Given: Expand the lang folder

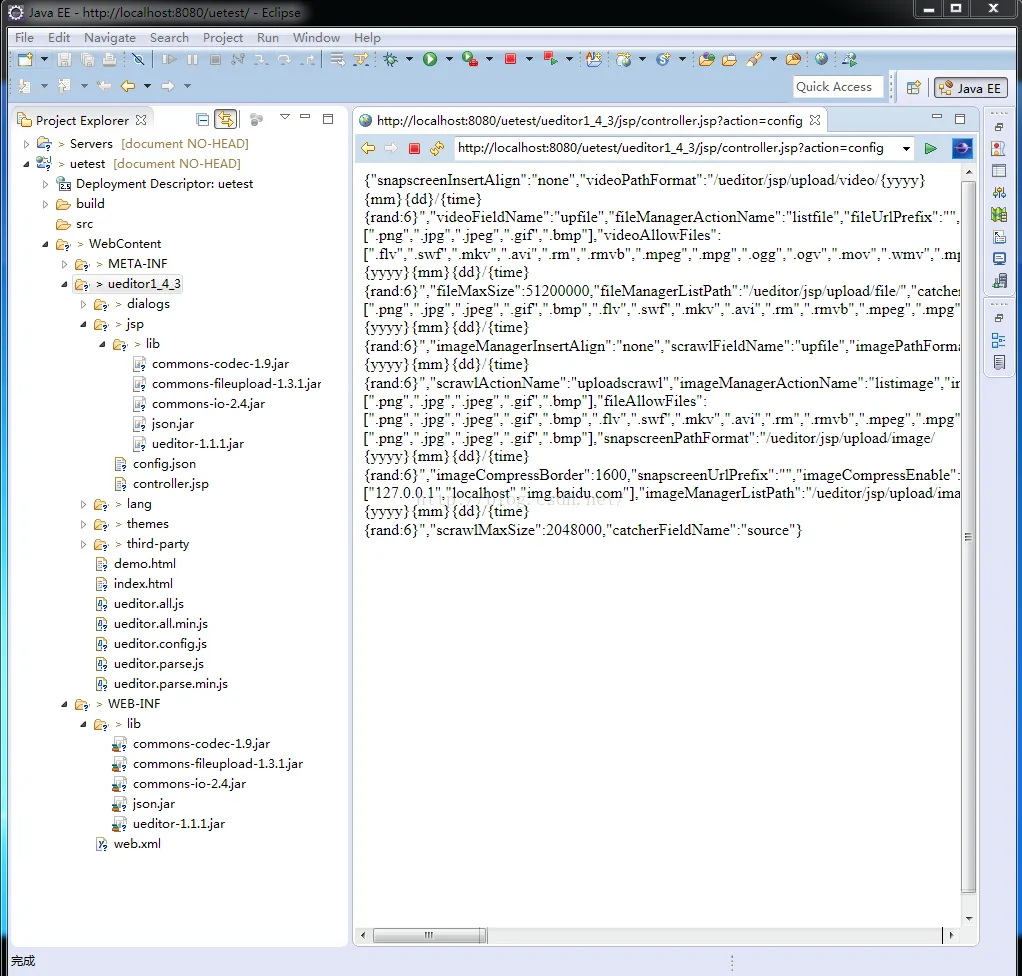Looking at the screenshot, I should (84, 504).
